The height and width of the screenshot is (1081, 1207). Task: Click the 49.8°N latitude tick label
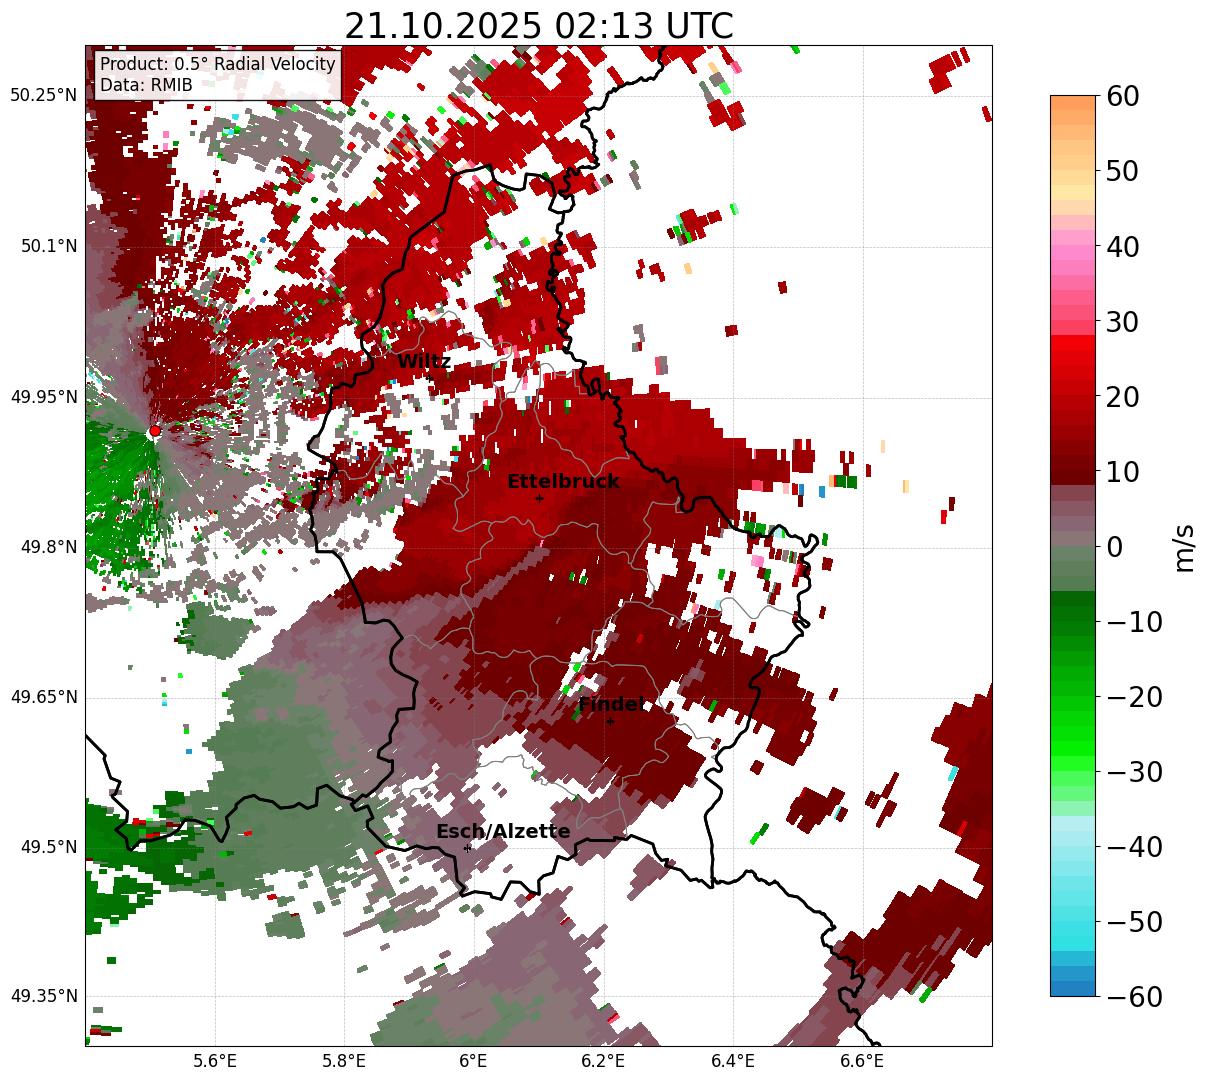48,547
